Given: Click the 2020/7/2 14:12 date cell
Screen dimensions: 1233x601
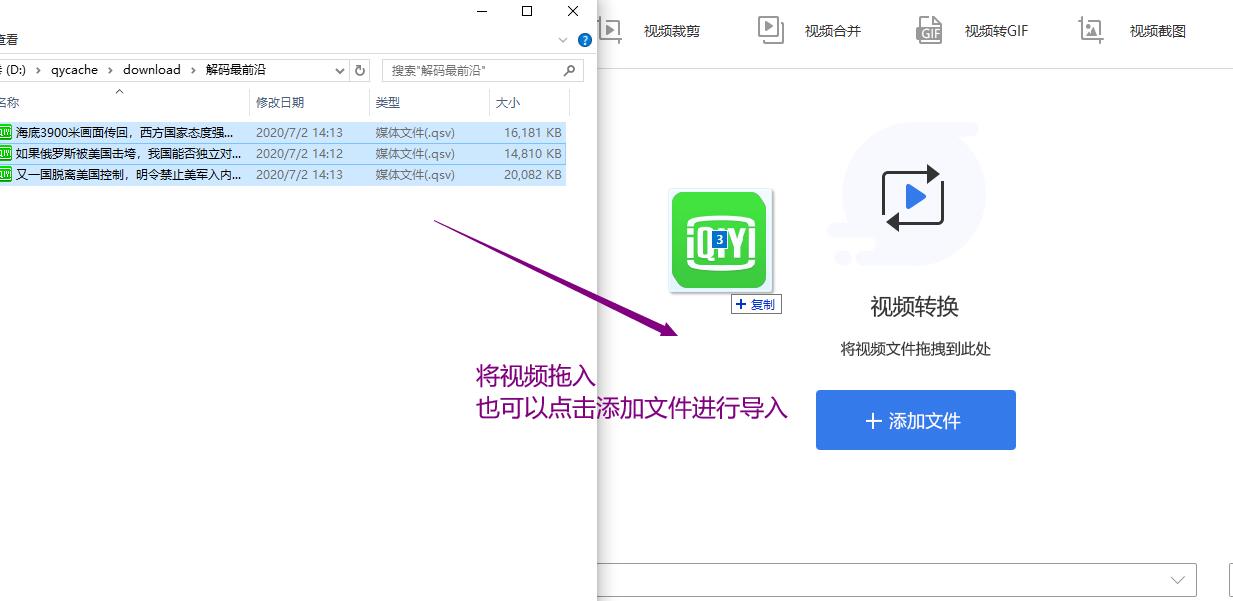Looking at the screenshot, I should pyautogui.click(x=299, y=154).
